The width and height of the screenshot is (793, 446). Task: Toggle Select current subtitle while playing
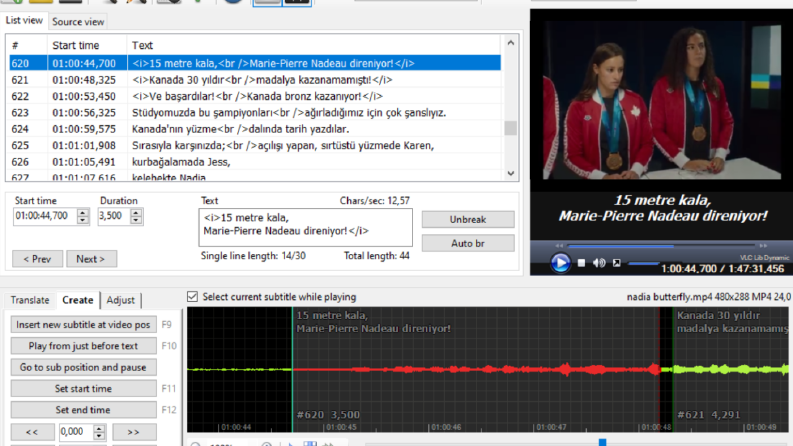(192, 297)
